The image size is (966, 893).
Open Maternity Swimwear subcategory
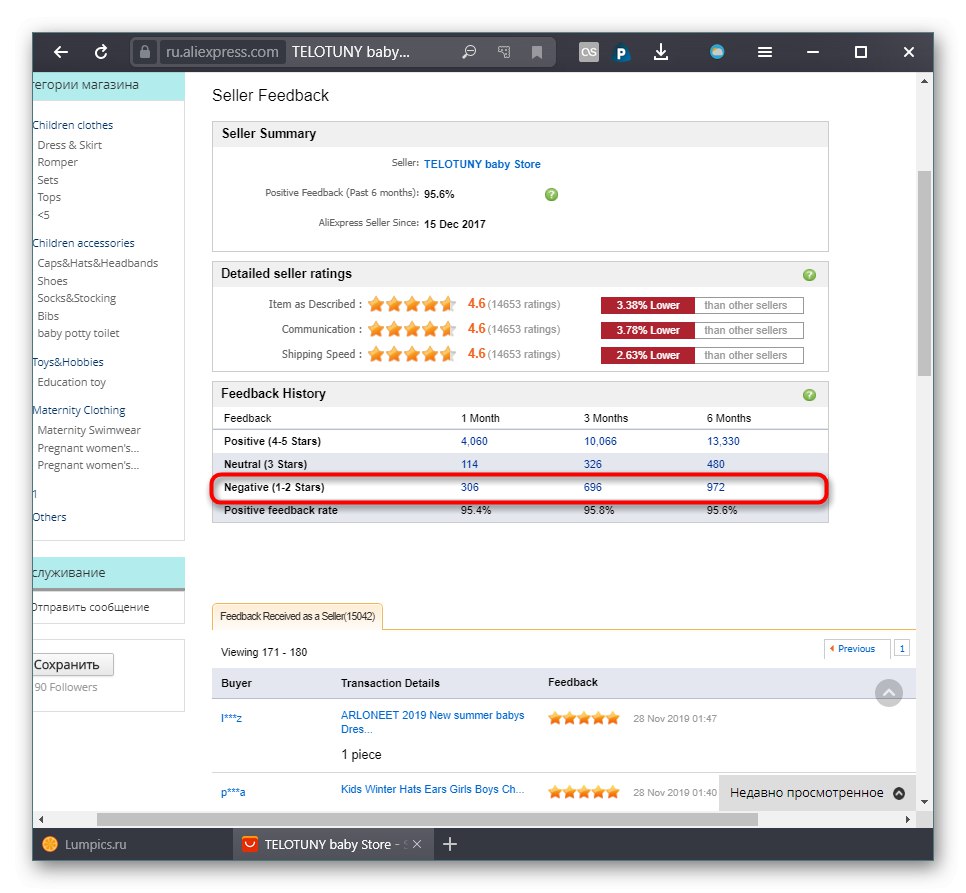tap(89, 430)
